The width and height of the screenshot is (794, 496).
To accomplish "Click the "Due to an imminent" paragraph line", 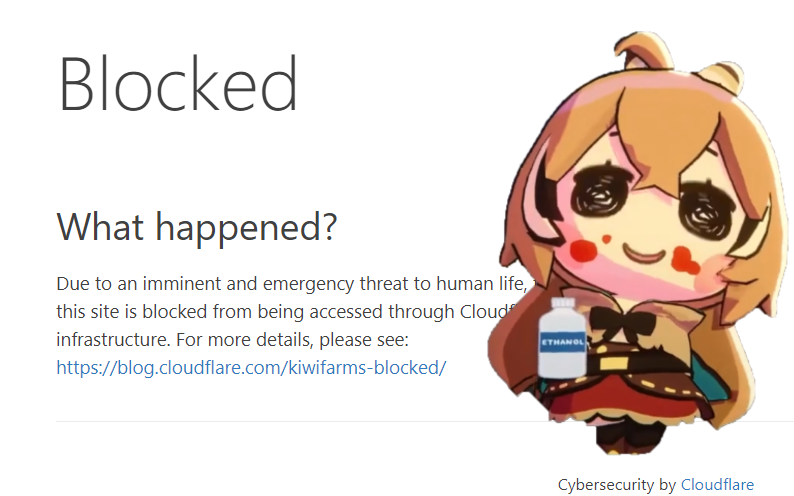I will click(292, 283).
